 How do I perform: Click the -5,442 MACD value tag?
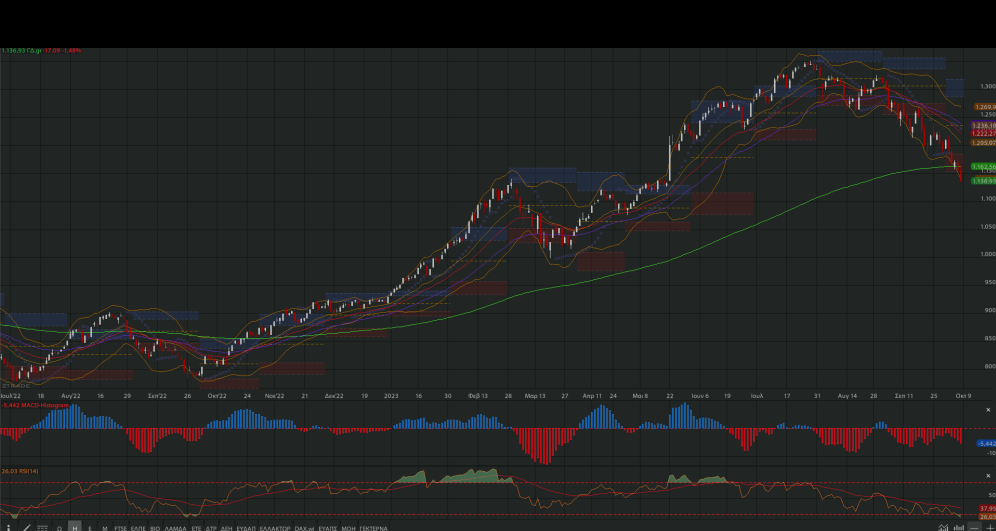point(986,443)
